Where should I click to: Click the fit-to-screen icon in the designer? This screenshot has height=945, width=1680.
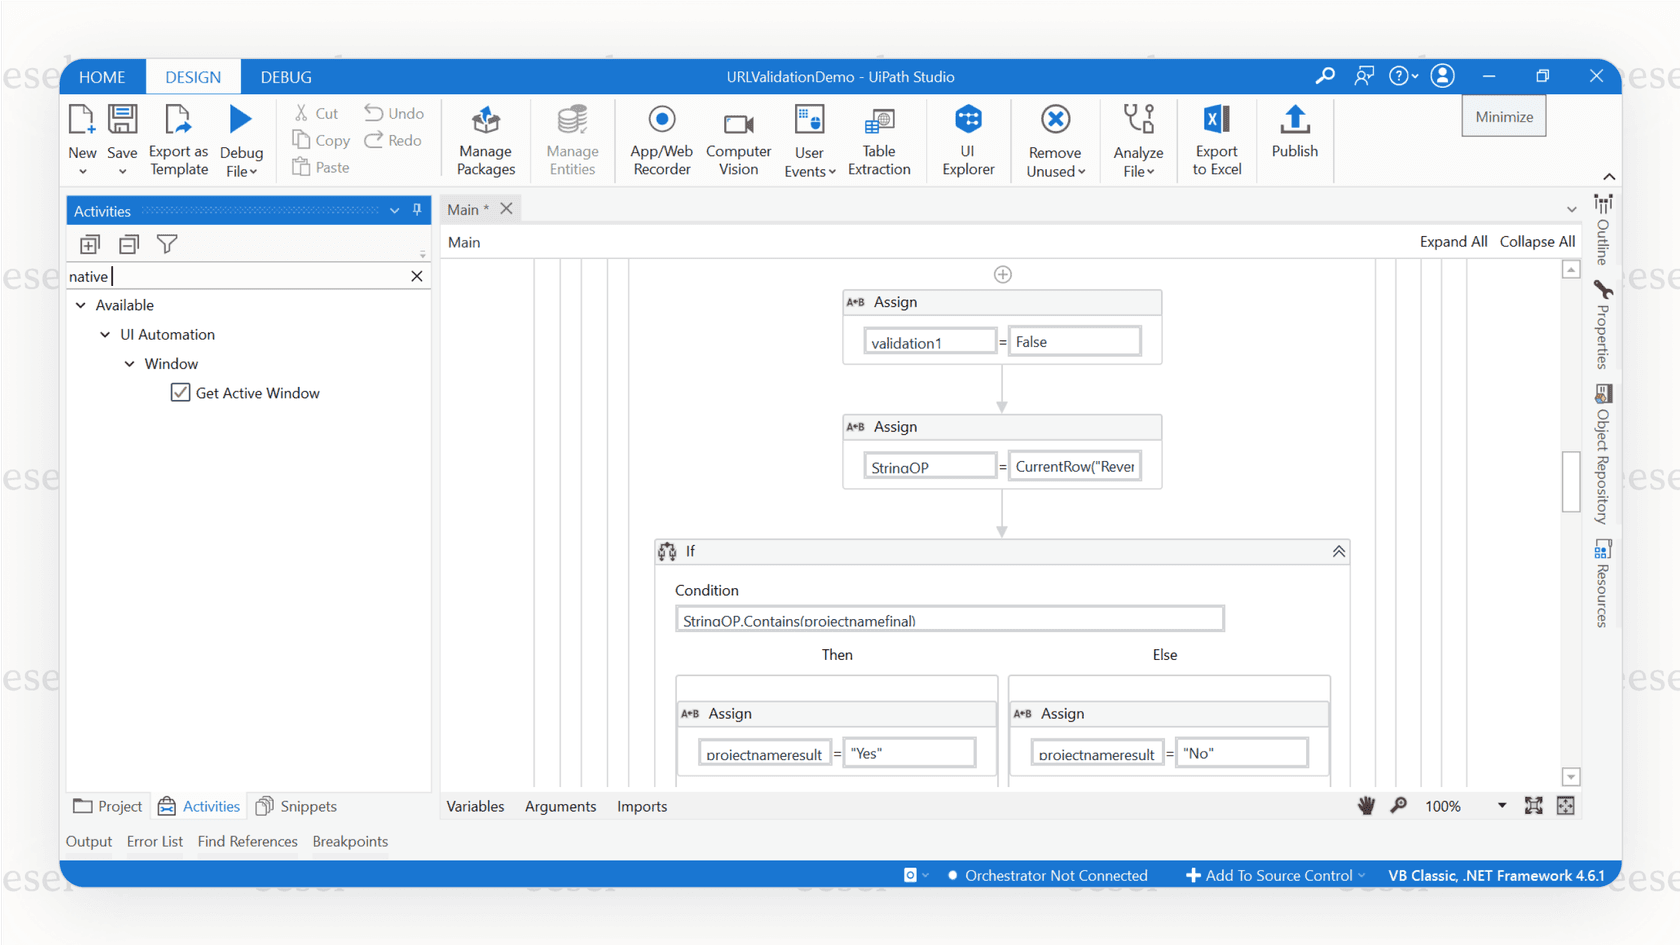pyautogui.click(x=1534, y=805)
